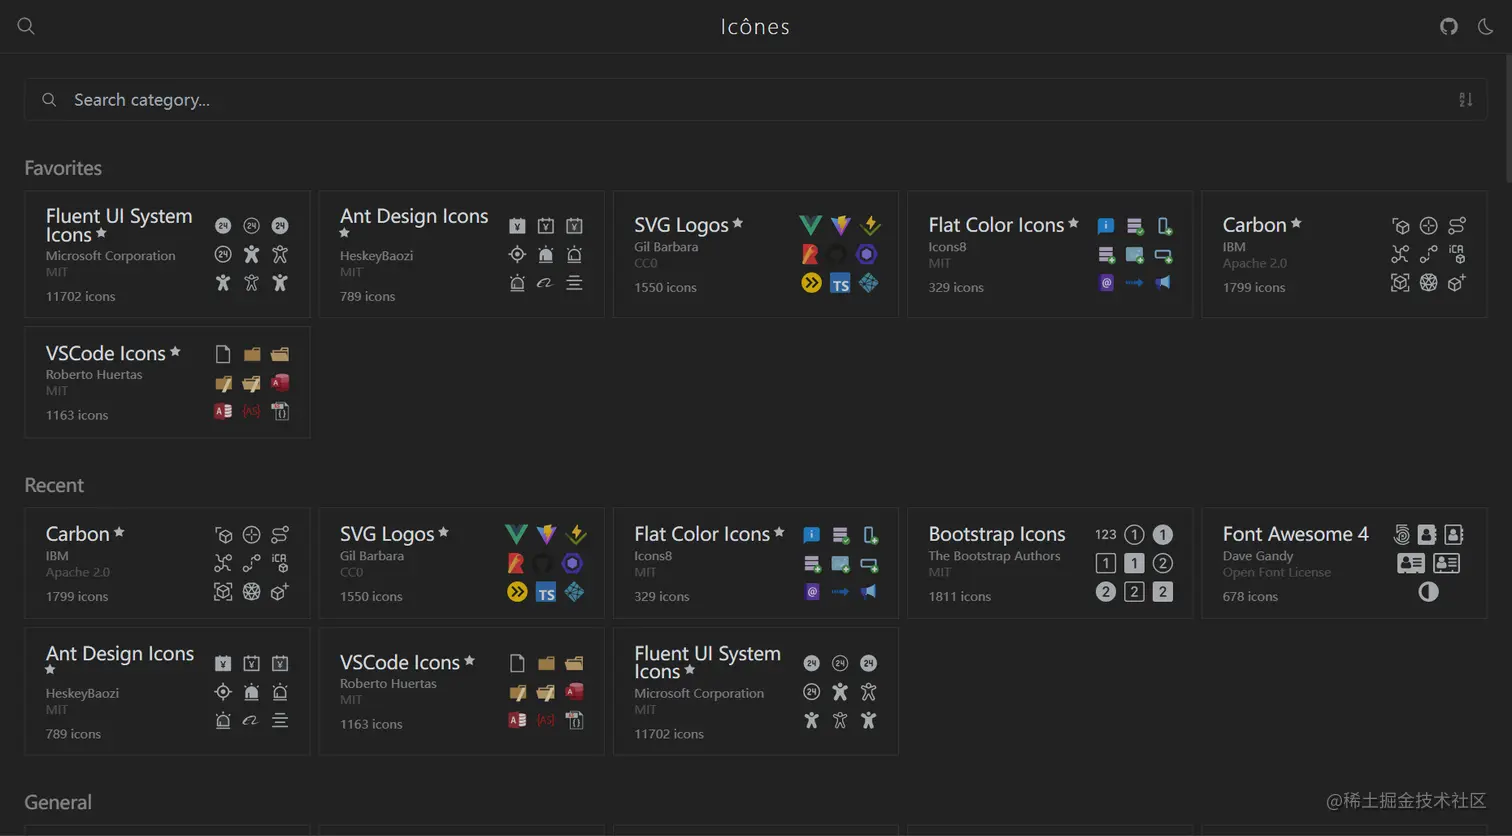Click the megaphone icon in Favorites Flat Color Icons
The image size is (1512, 836).
point(1163,283)
